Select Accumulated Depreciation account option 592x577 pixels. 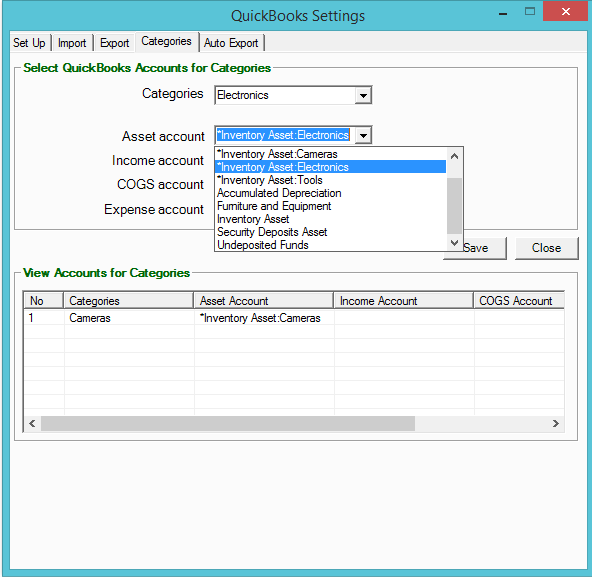(330, 193)
